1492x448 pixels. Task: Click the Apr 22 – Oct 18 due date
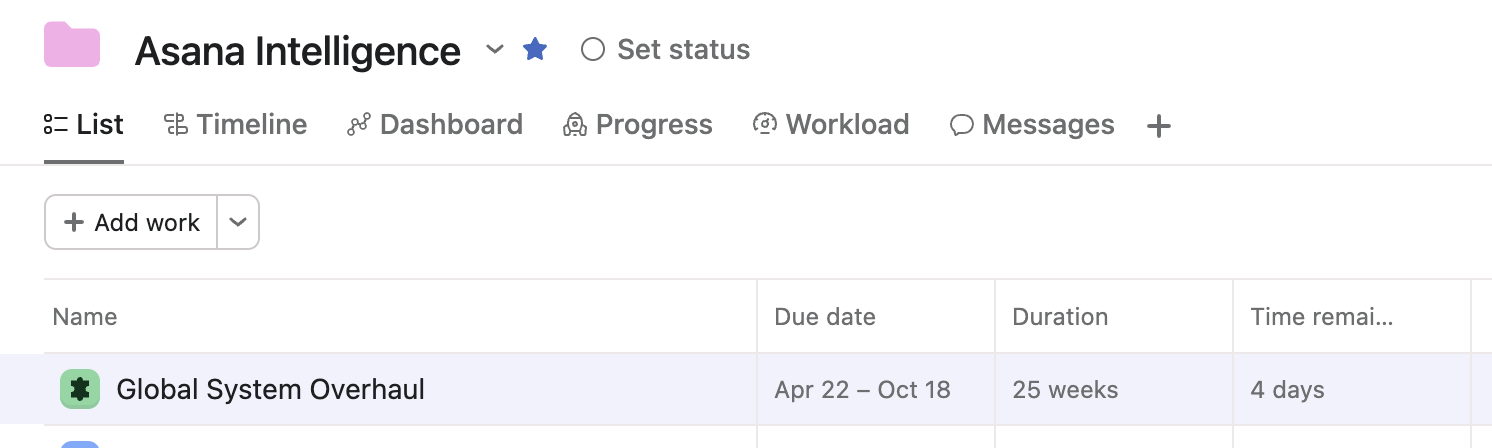862,389
